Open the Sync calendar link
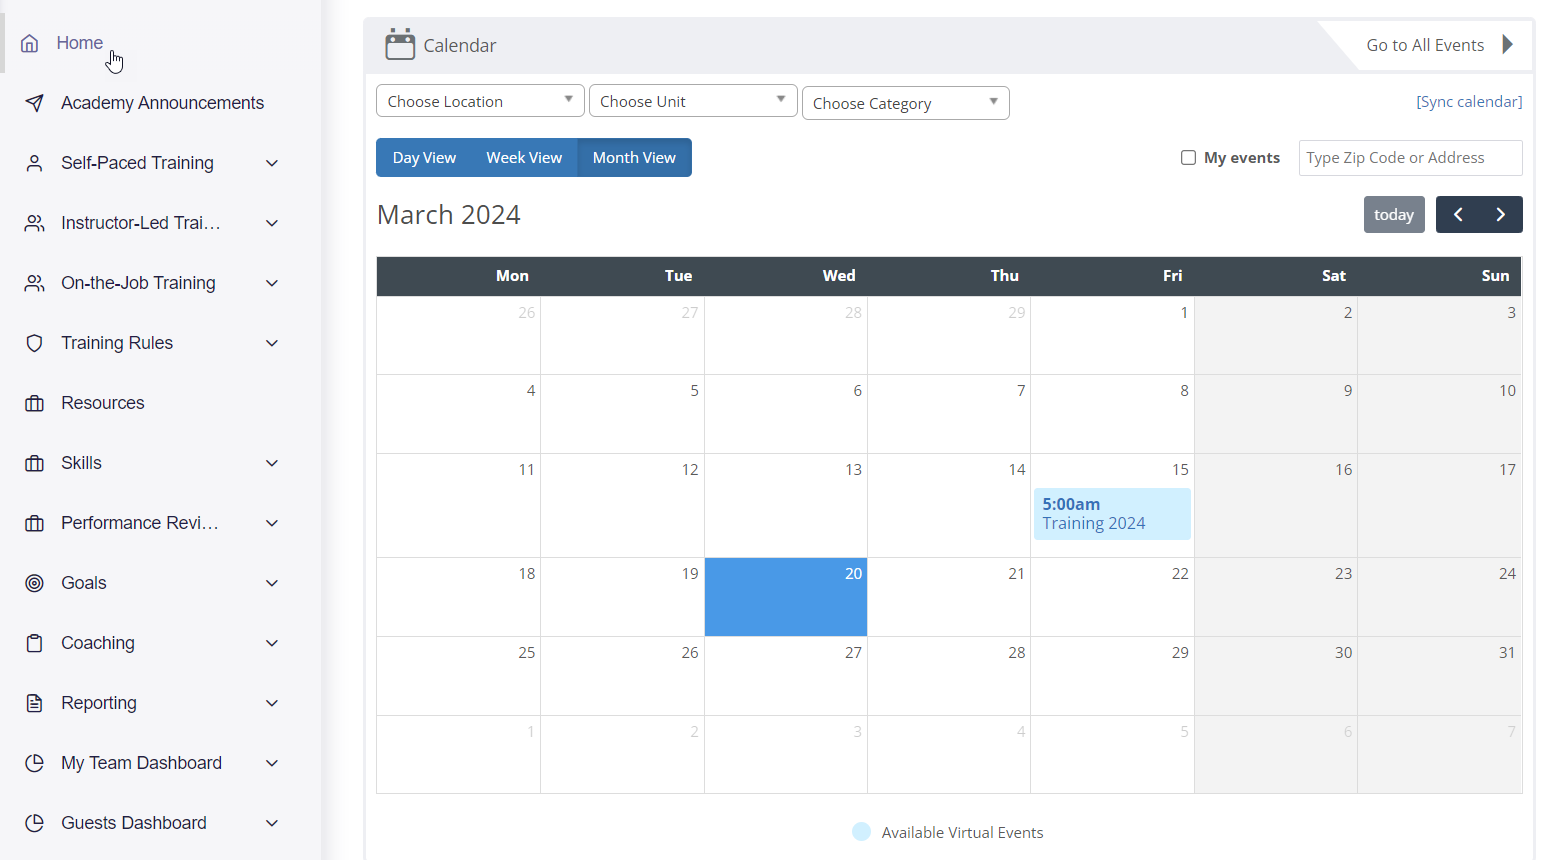Screen dimensions: 1544x860 1469,102
